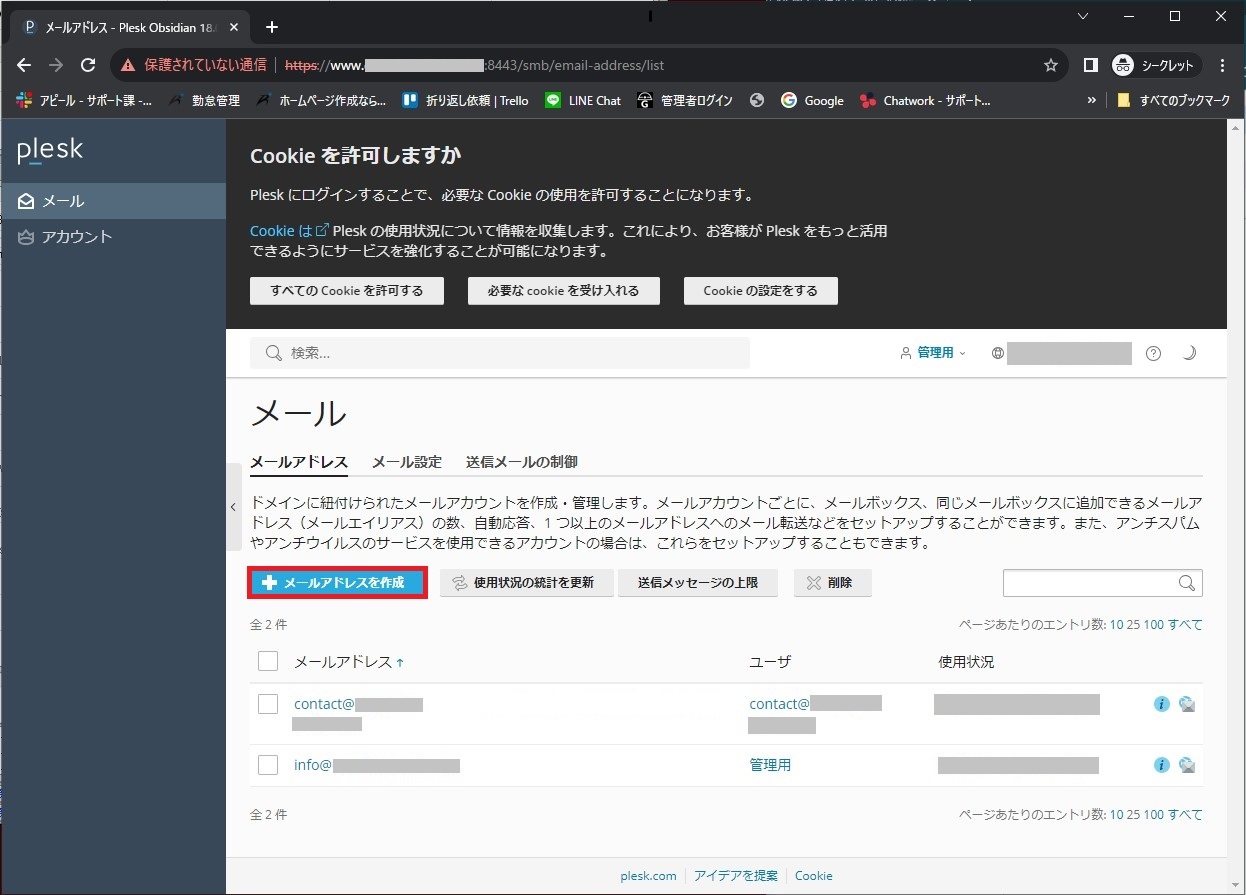The width and height of the screenshot is (1246, 895).
Task: Toggle select-all checkbox in table header
Action: pos(268,661)
